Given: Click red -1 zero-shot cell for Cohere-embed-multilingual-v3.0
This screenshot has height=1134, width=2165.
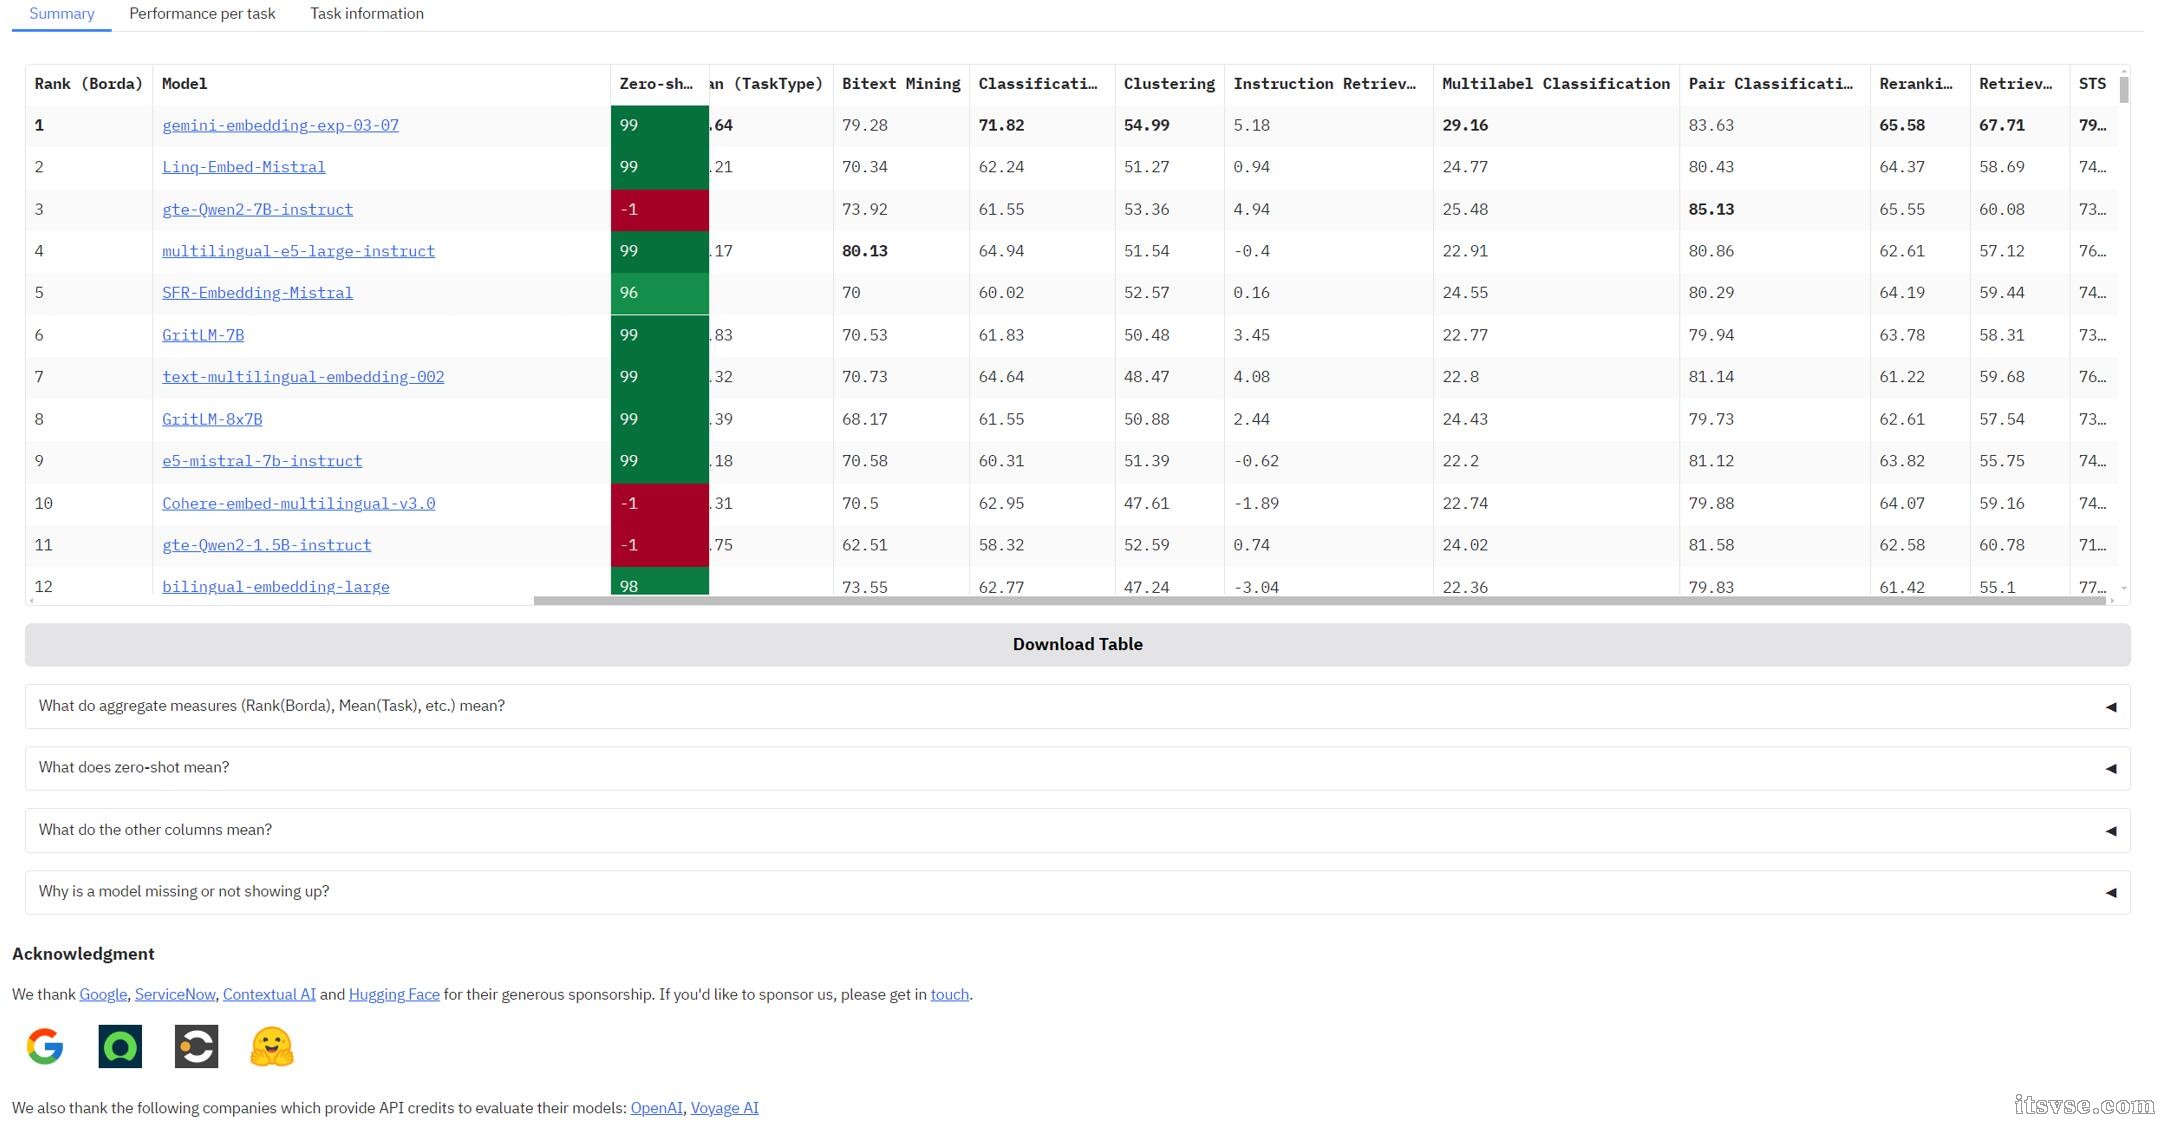Looking at the screenshot, I should [660, 504].
